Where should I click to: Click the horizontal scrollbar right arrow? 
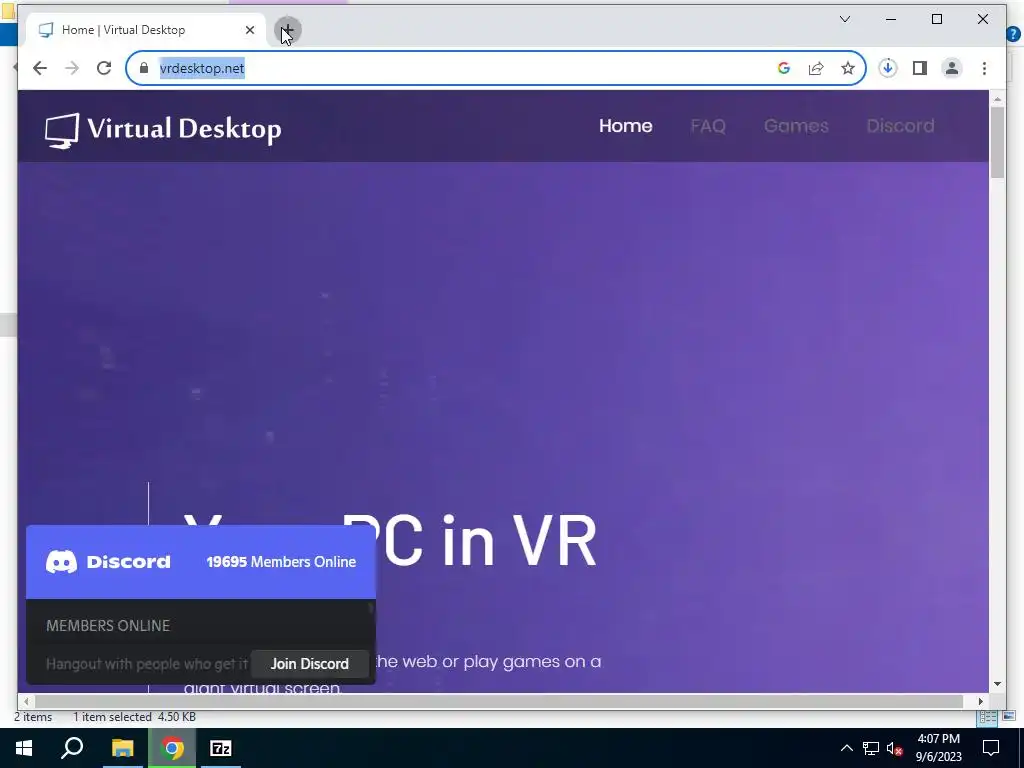pos(980,701)
